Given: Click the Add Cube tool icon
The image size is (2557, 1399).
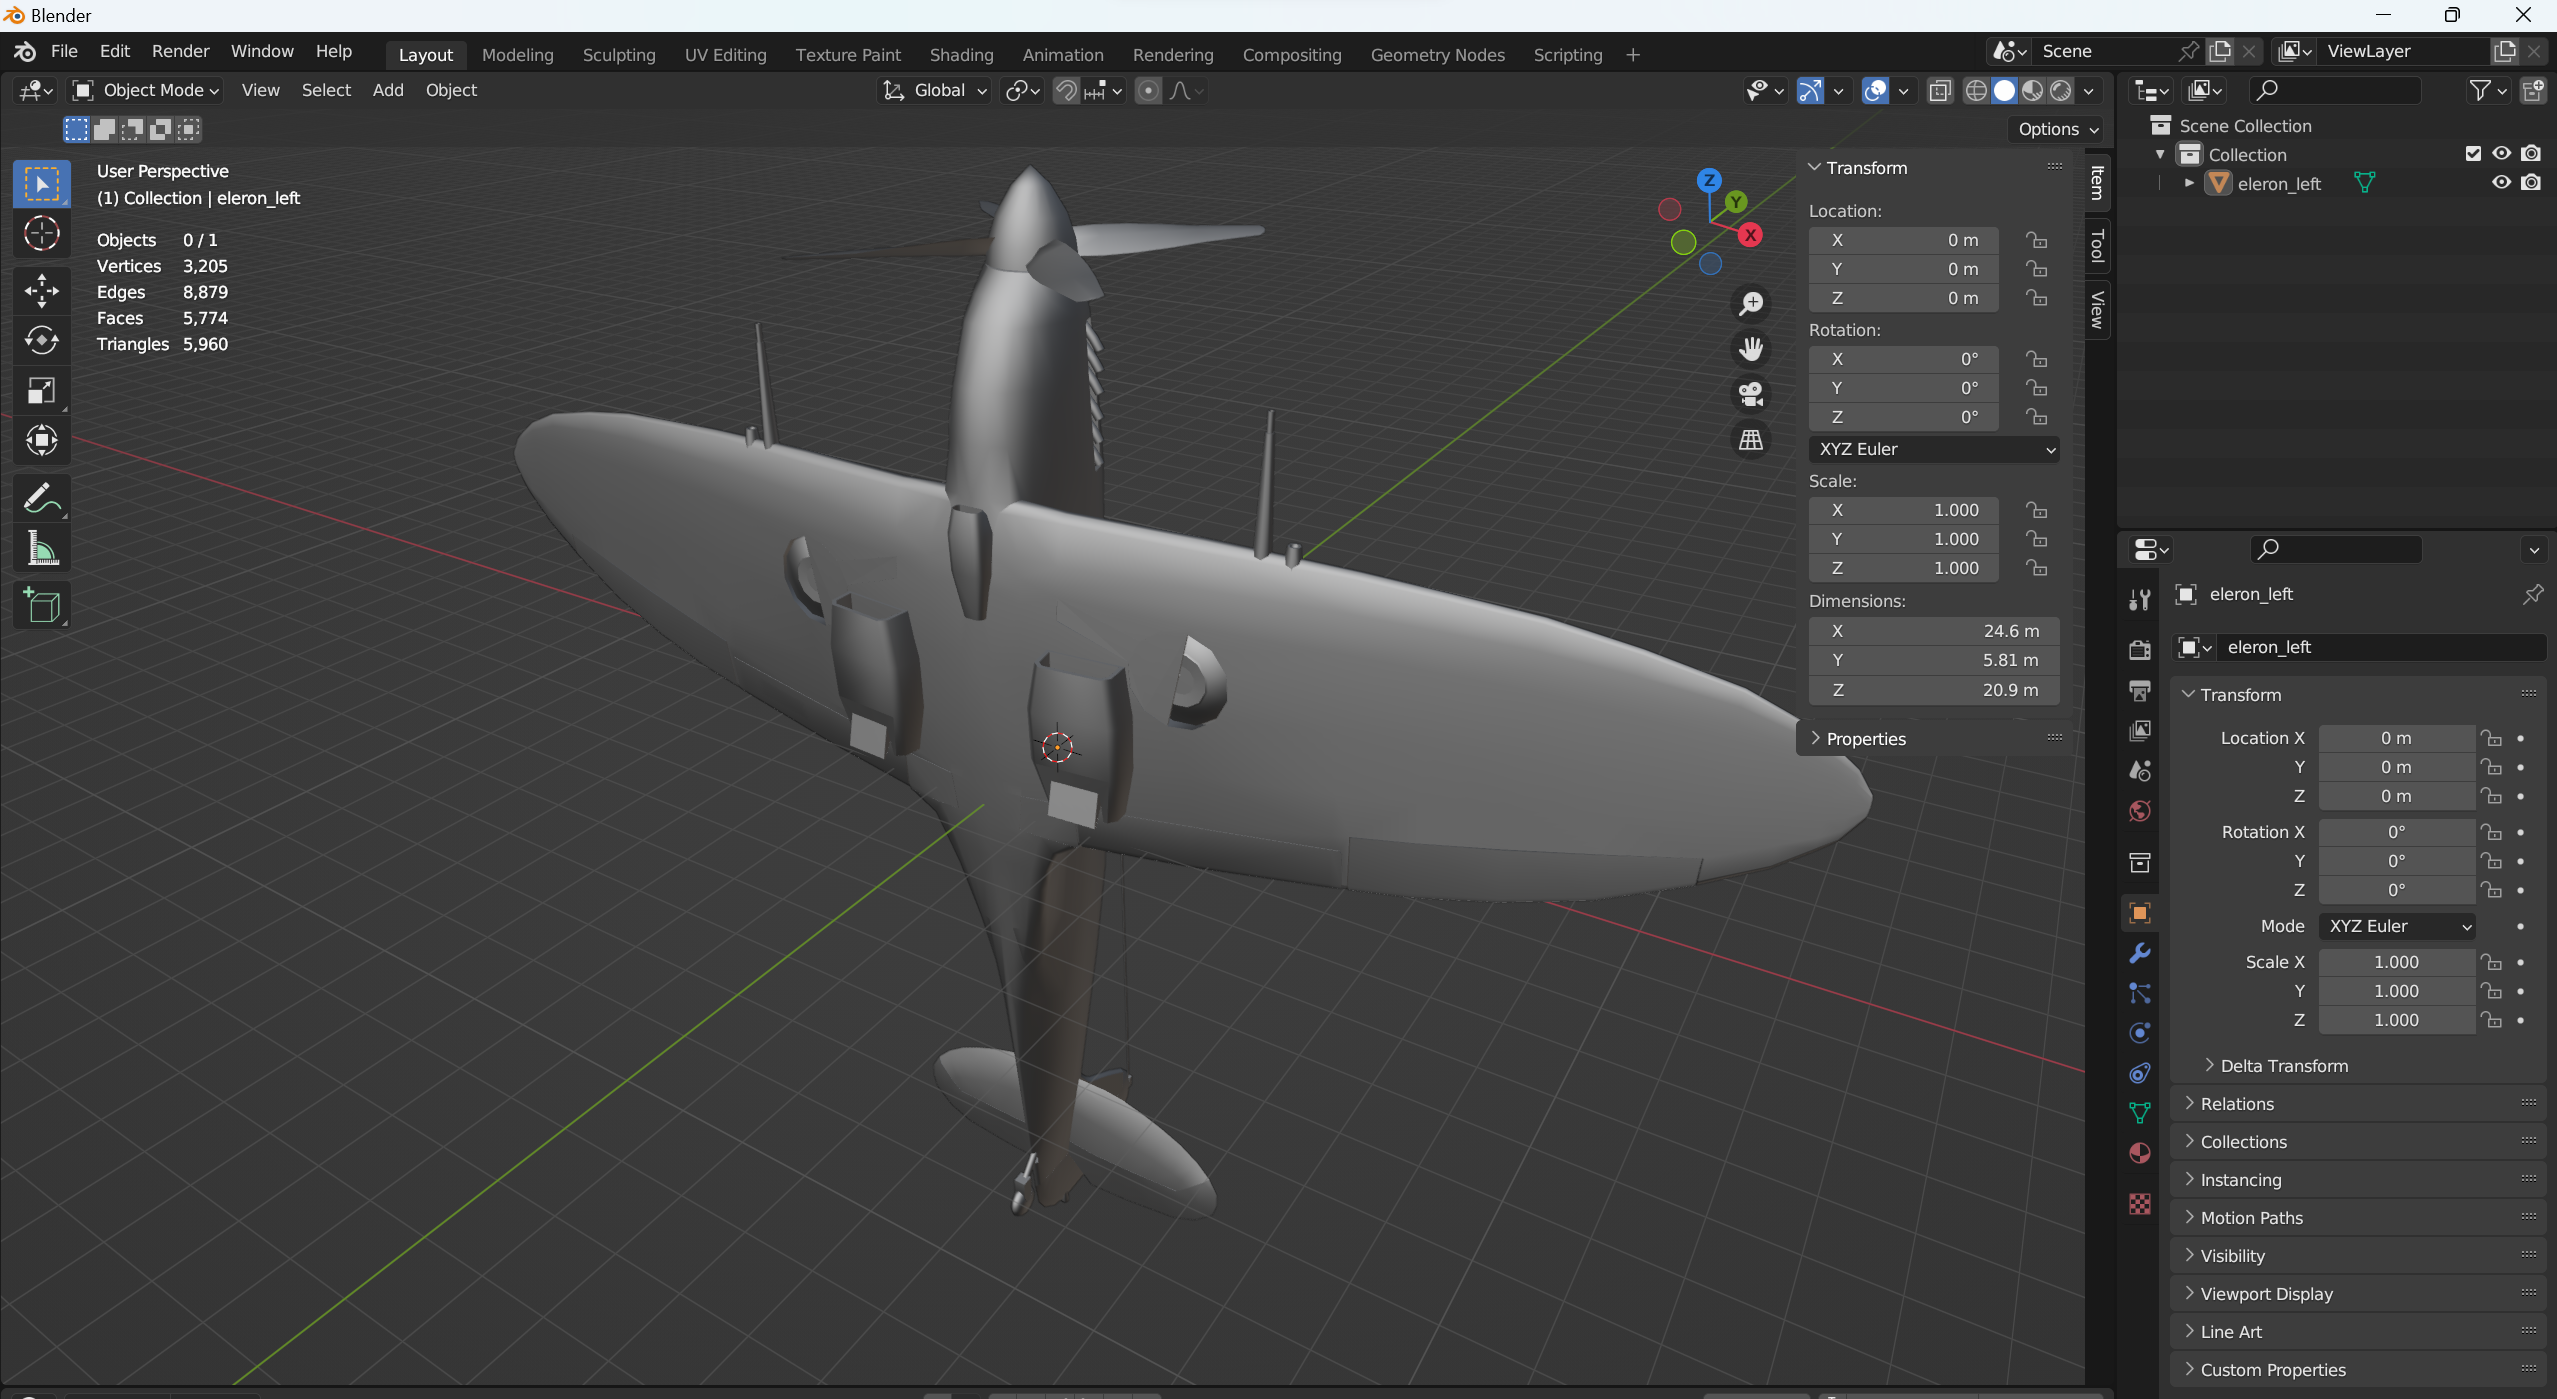Looking at the screenshot, I should (x=41, y=606).
